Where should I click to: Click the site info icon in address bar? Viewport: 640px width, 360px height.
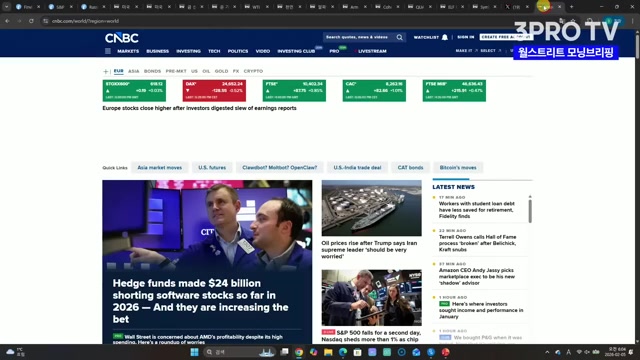[x=46, y=21]
